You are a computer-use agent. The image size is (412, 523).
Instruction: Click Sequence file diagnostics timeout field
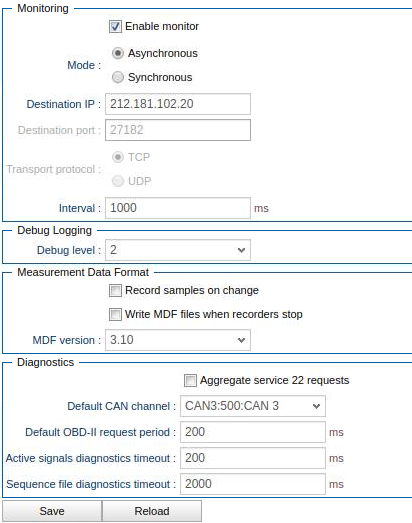pyautogui.click(x=253, y=484)
